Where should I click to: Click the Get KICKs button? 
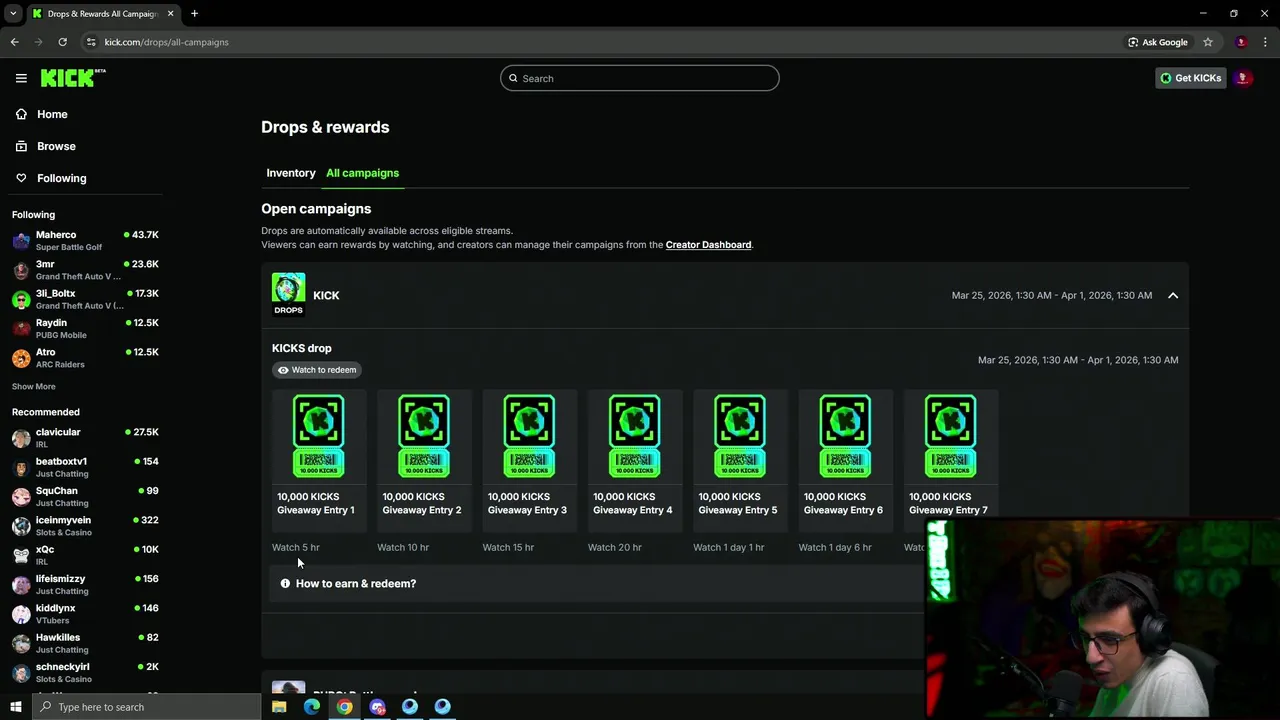pyautogui.click(x=1190, y=78)
